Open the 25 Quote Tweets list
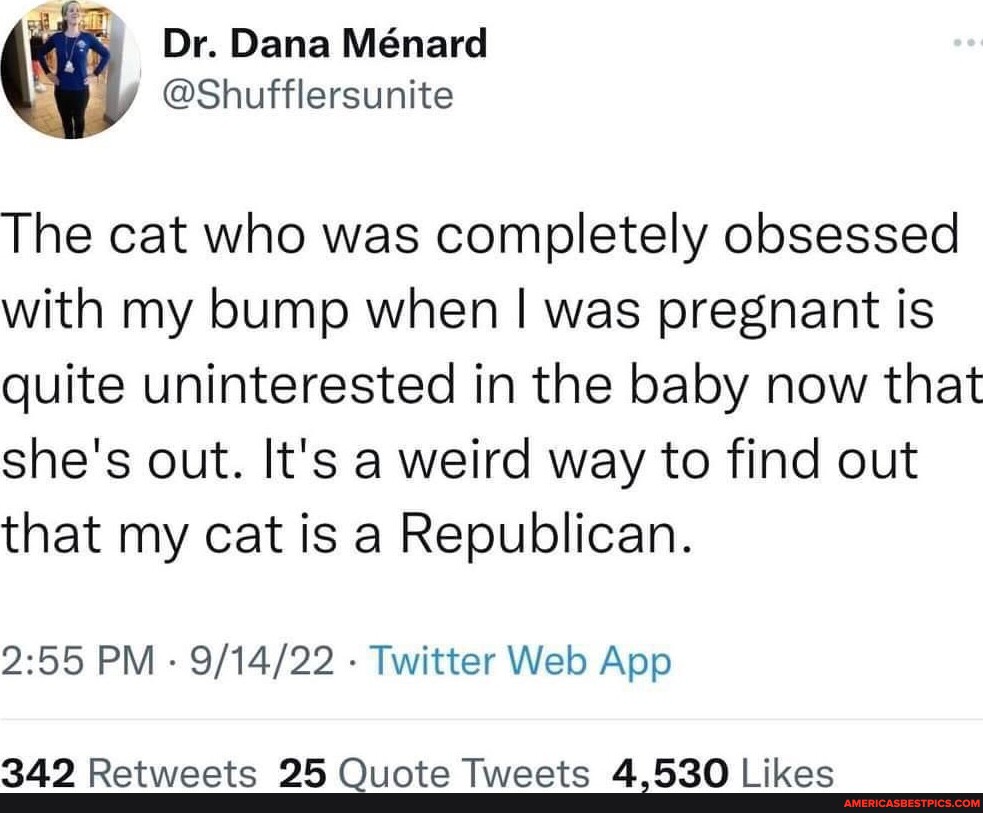This screenshot has width=983, height=813. [305, 772]
